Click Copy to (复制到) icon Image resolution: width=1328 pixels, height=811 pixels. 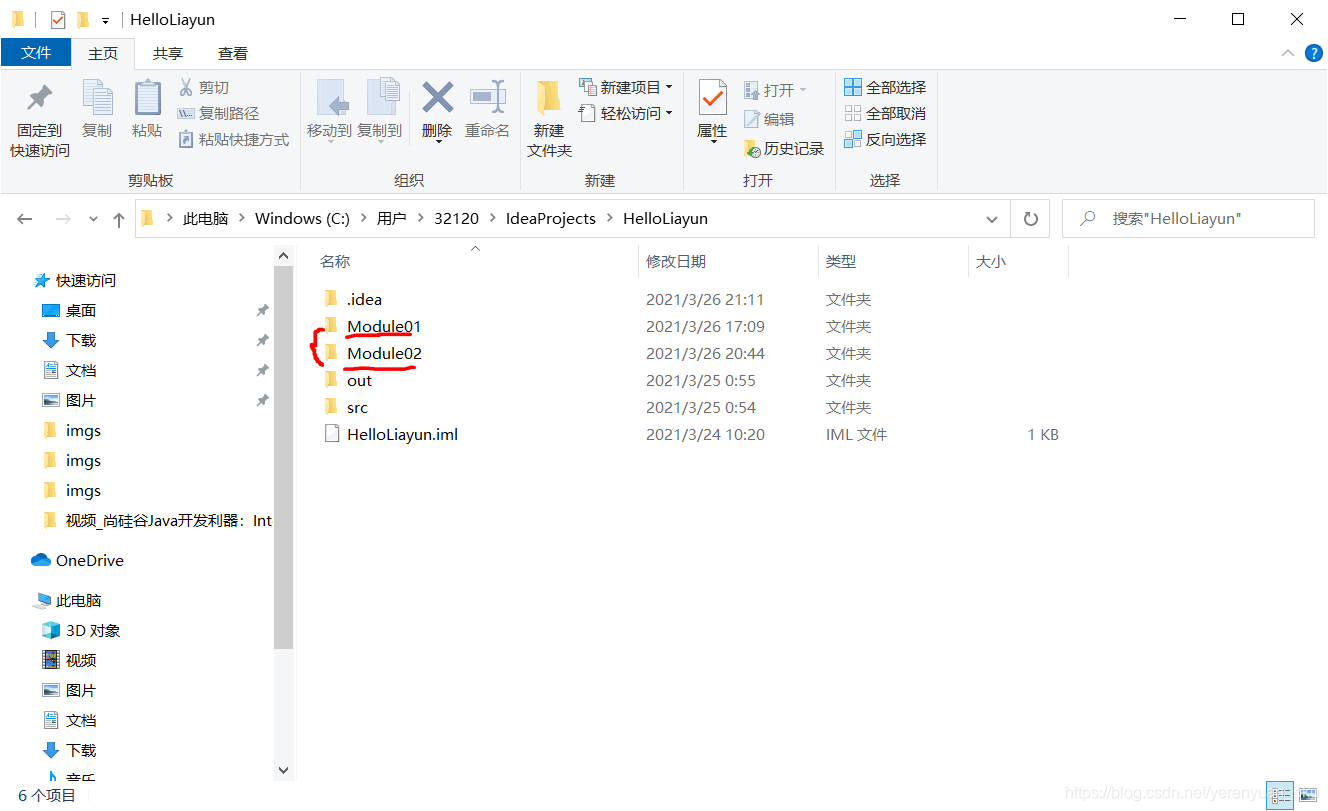[381, 98]
